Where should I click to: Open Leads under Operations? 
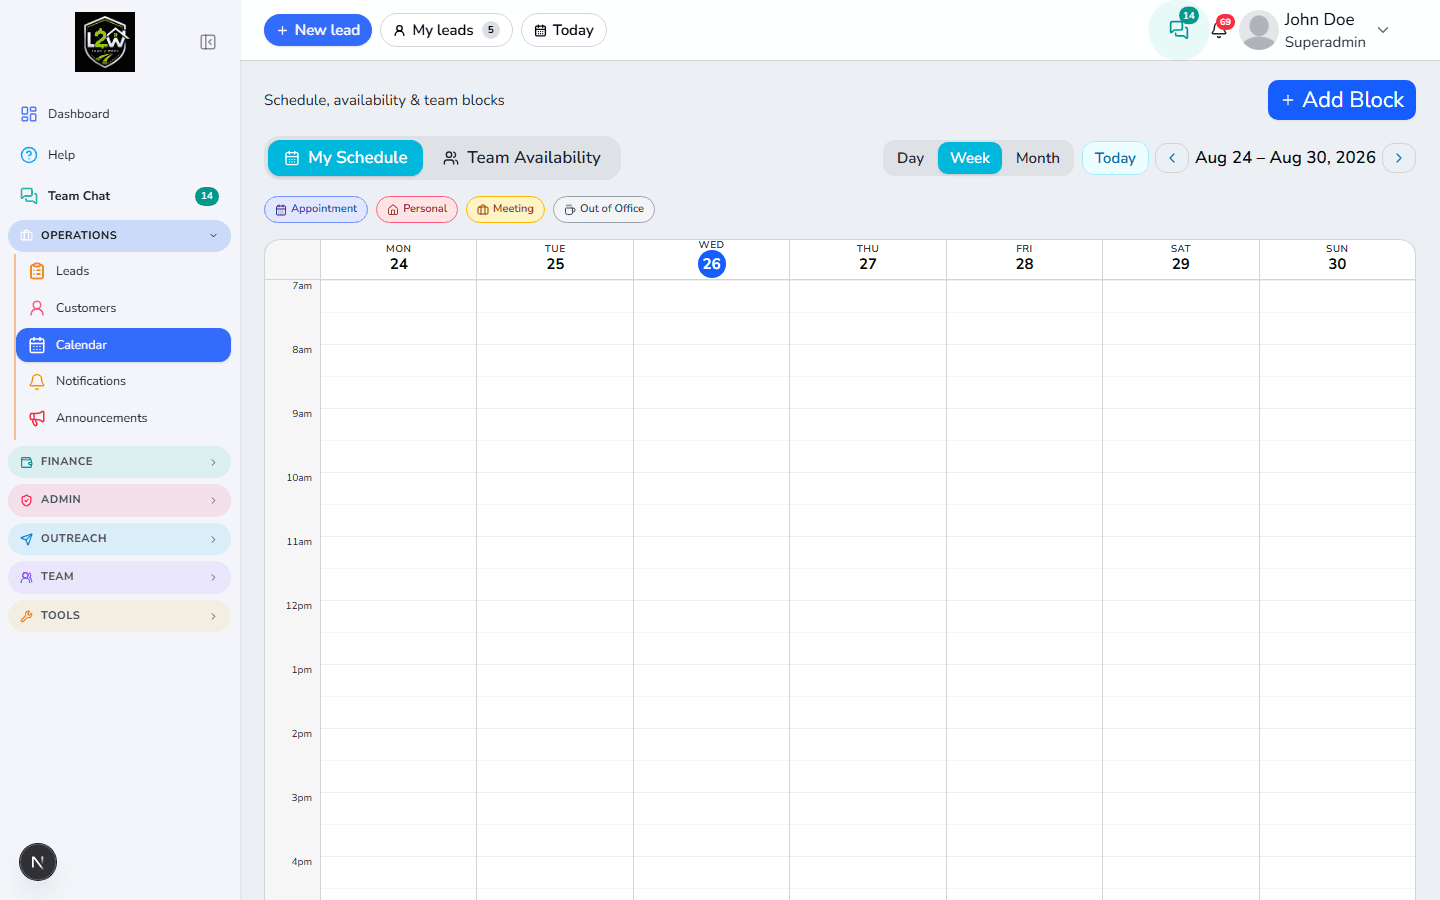123,271
